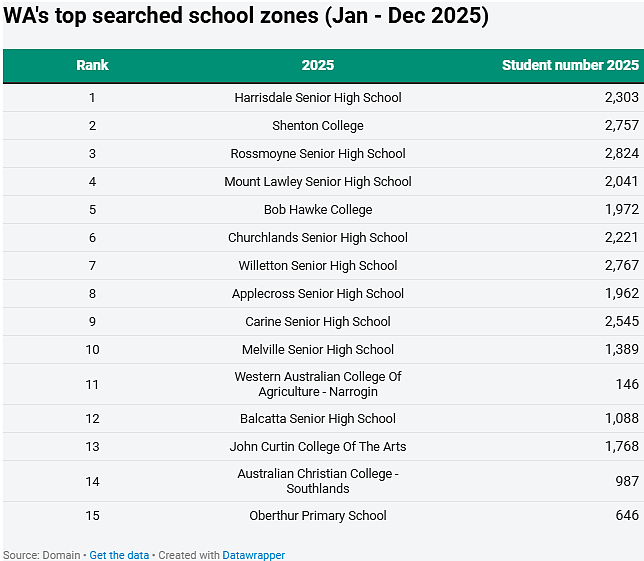
Task: Click the Rank column header
Action: [x=92, y=65]
